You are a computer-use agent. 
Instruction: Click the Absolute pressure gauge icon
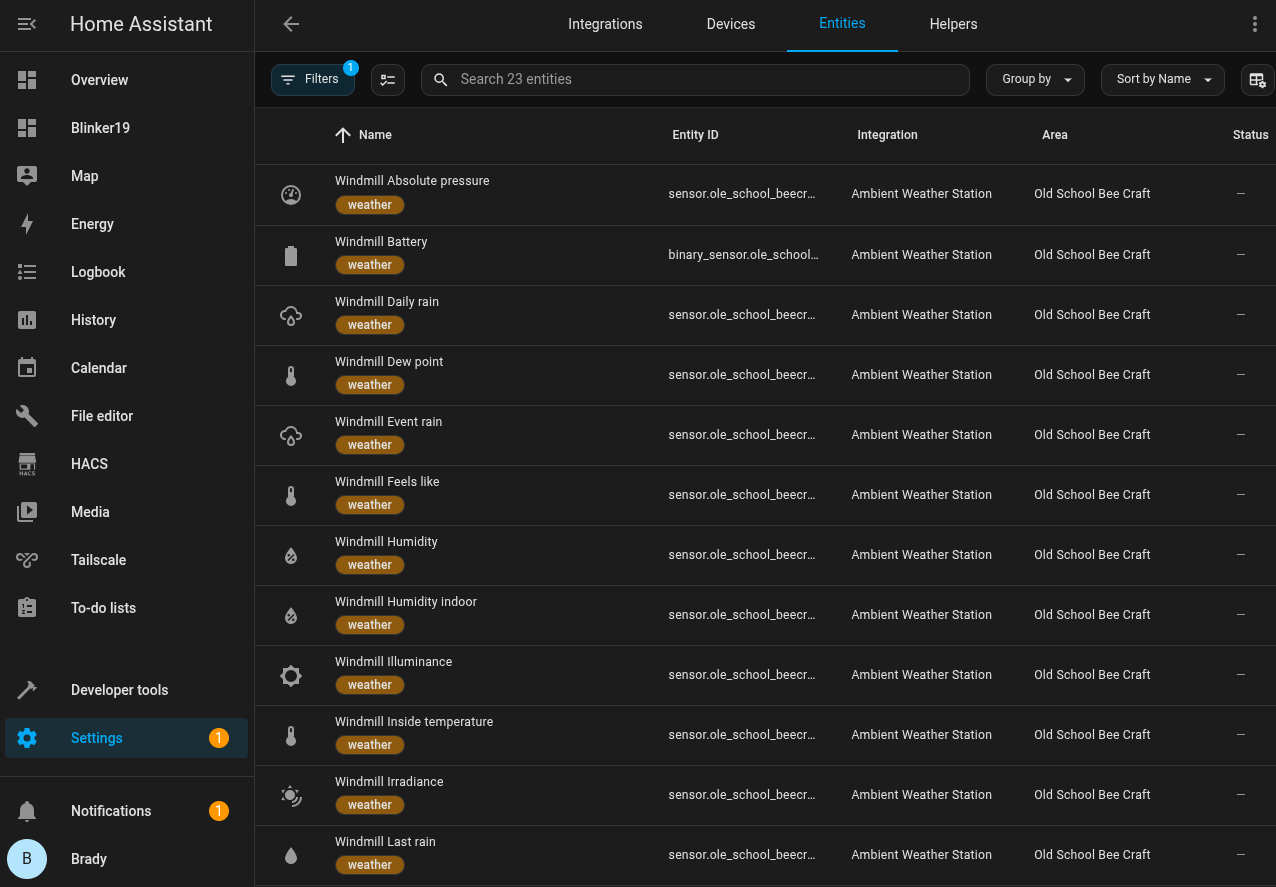click(x=291, y=195)
